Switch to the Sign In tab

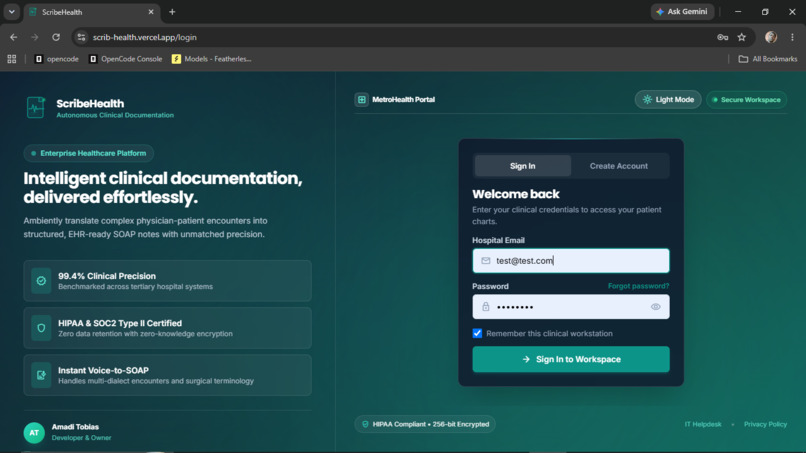click(522, 166)
